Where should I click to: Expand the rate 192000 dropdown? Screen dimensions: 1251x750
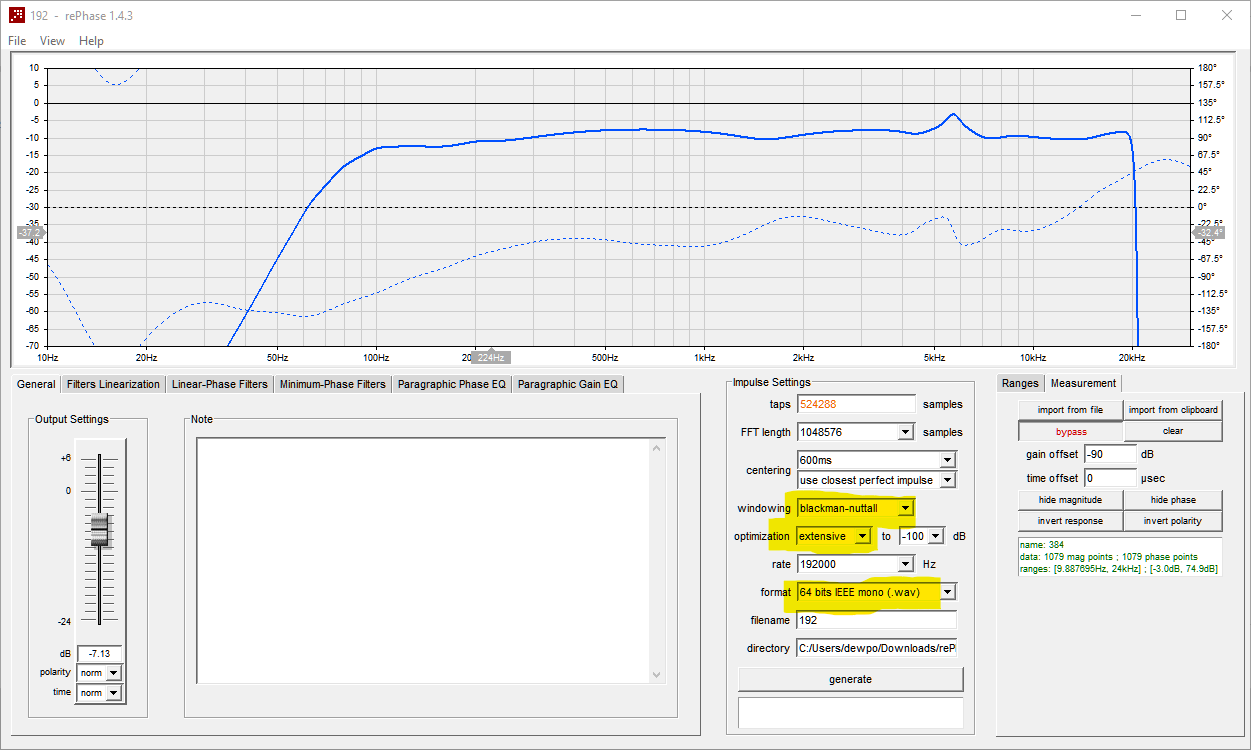click(856, 564)
